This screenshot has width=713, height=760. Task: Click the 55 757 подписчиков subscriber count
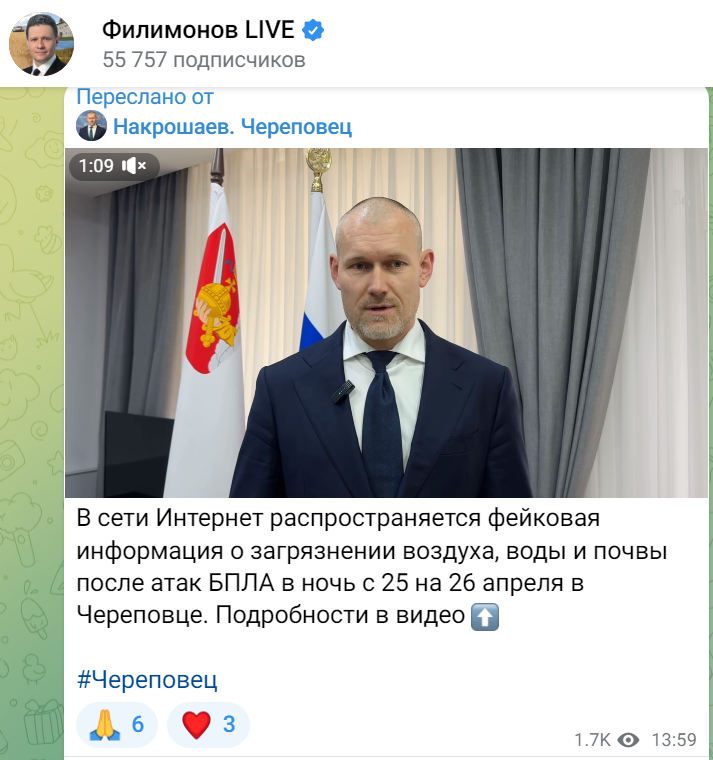tap(204, 60)
